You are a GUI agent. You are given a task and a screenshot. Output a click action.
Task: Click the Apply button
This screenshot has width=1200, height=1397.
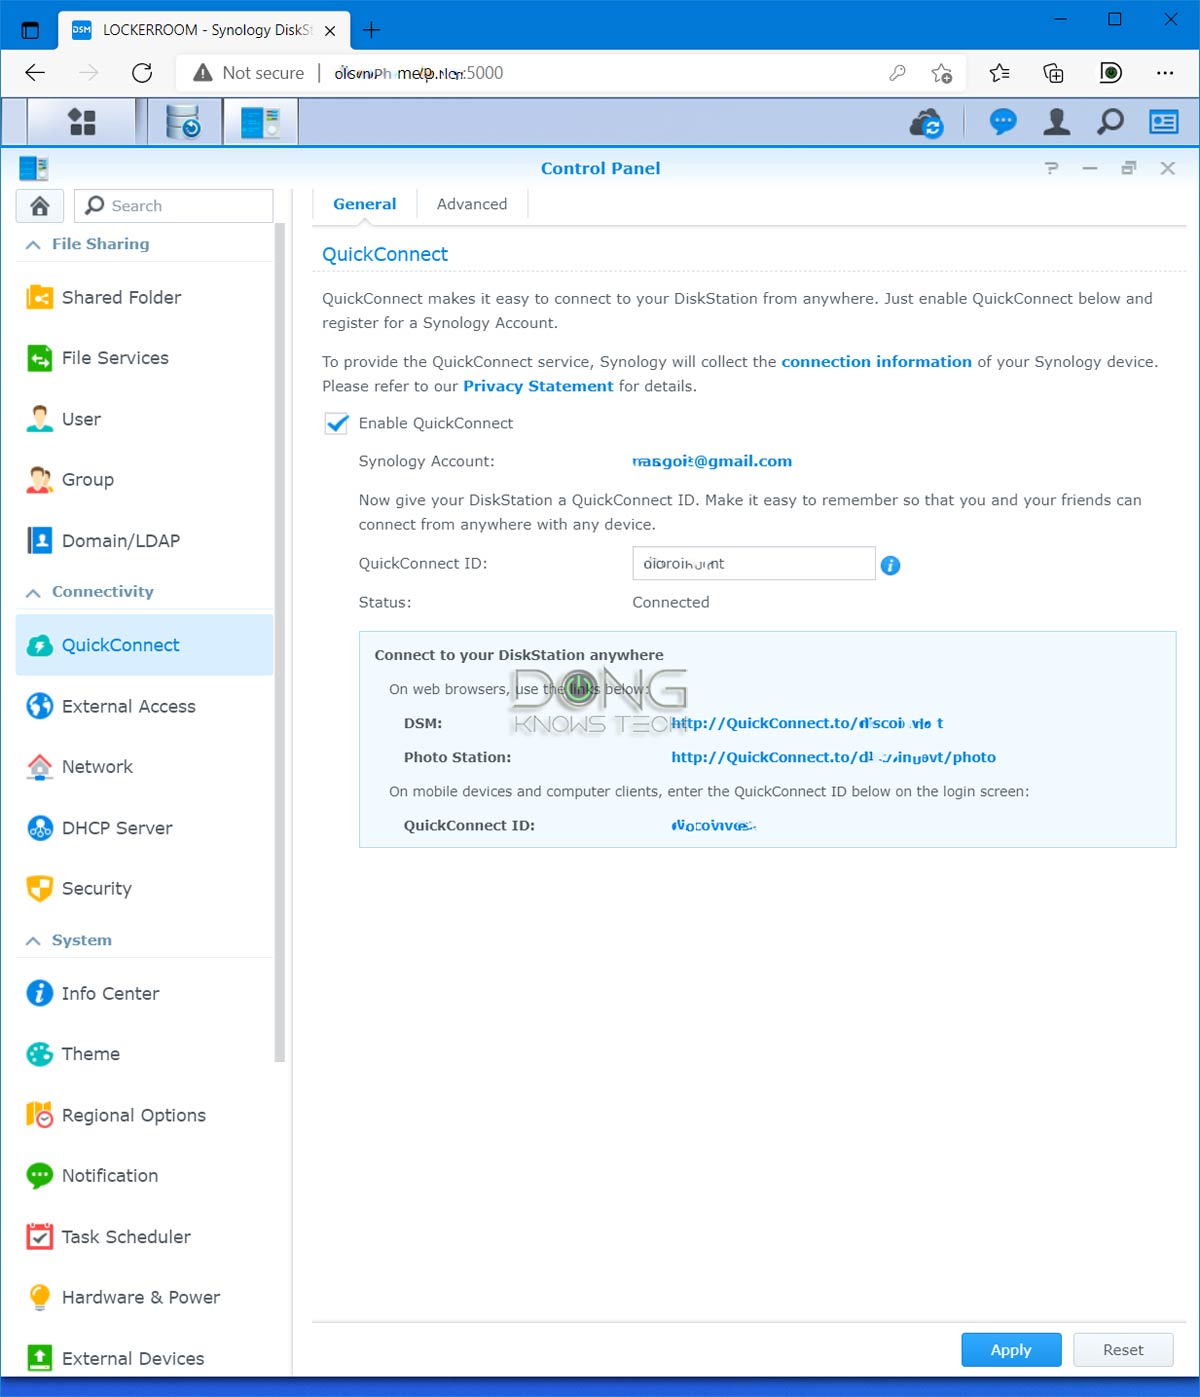(1011, 1350)
